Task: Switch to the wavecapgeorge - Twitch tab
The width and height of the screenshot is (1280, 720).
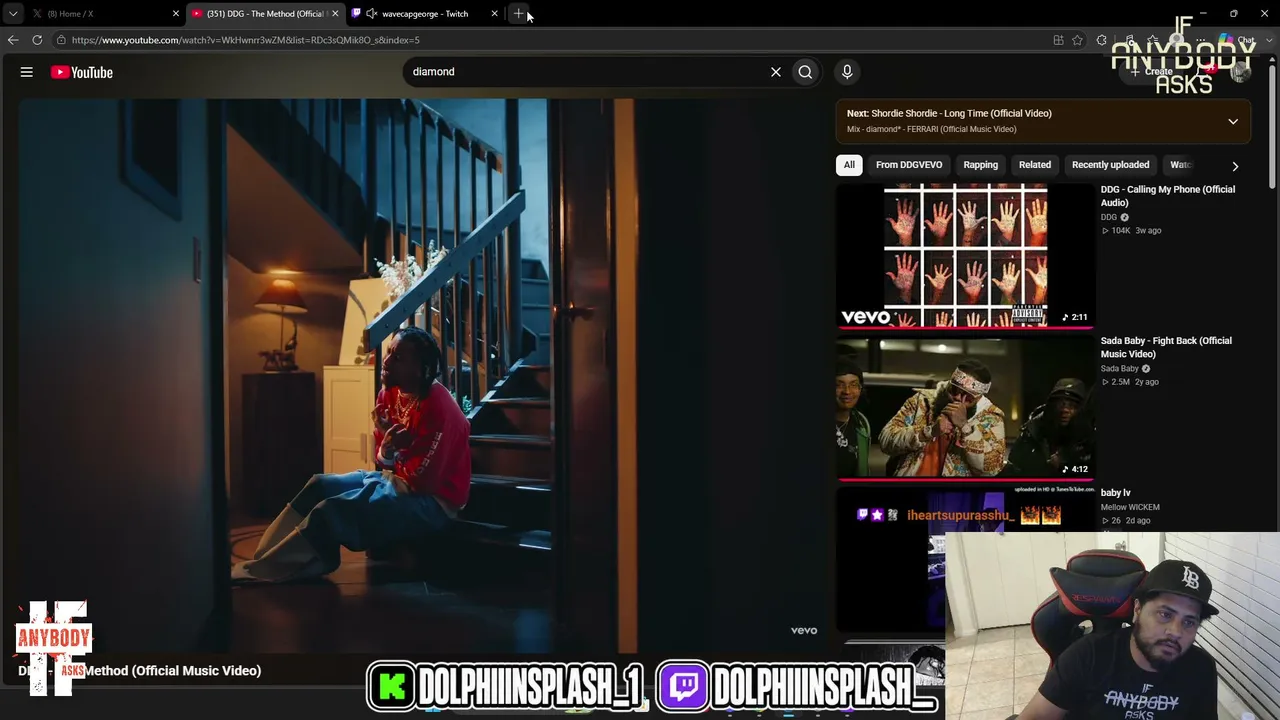Action: (x=425, y=14)
